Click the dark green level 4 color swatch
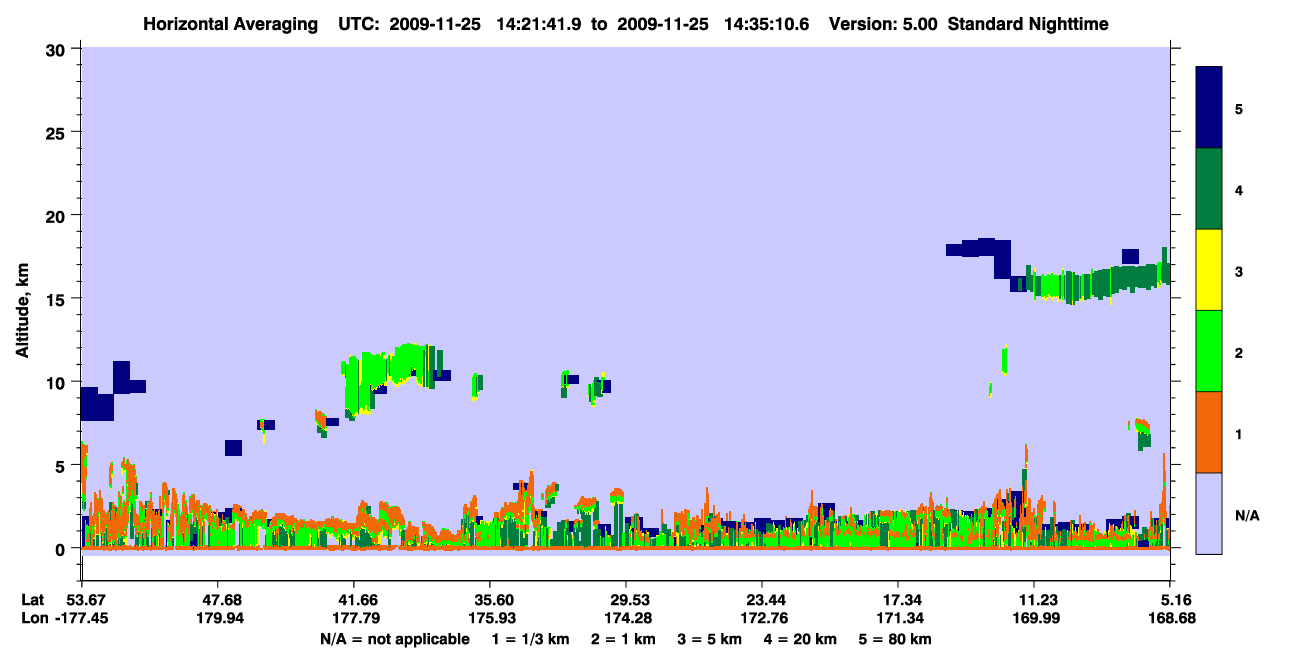This screenshot has width=1300, height=667. pos(1209,189)
